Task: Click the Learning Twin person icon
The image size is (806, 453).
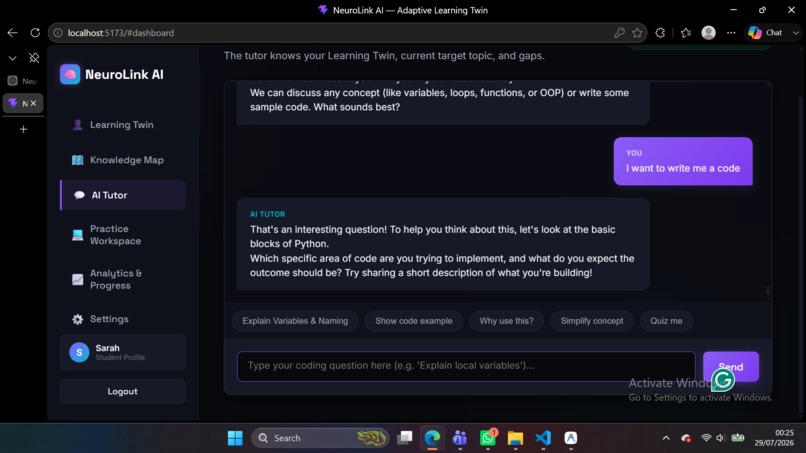Action: coord(78,125)
